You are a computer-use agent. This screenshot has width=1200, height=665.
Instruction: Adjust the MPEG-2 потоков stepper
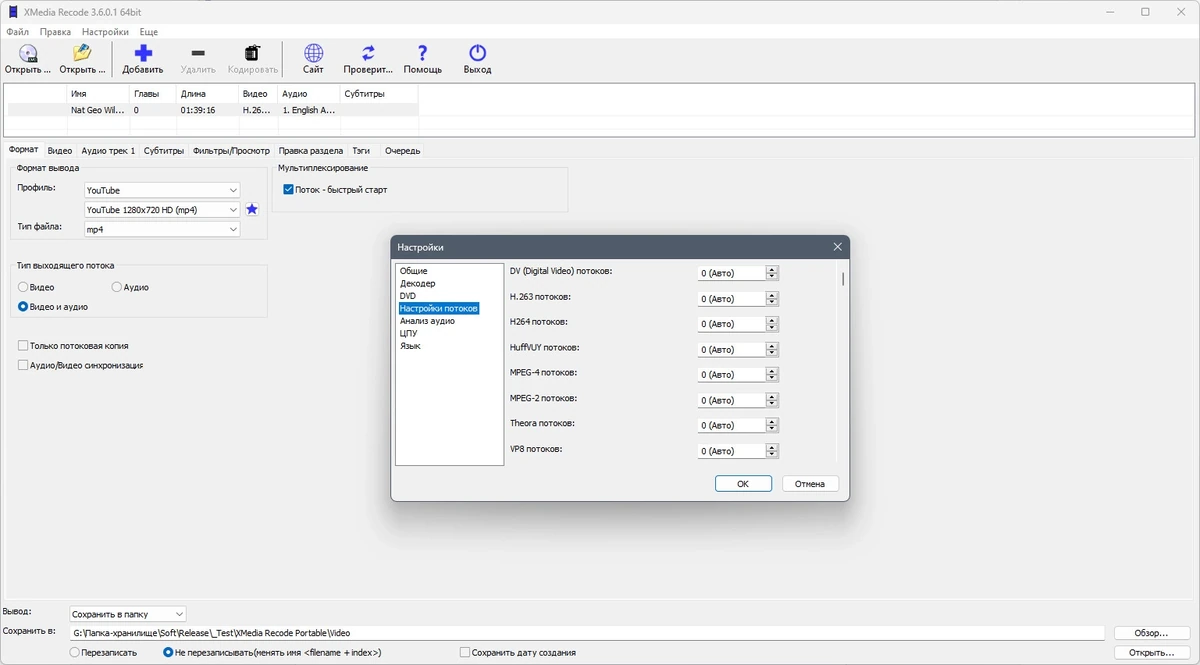point(771,400)
